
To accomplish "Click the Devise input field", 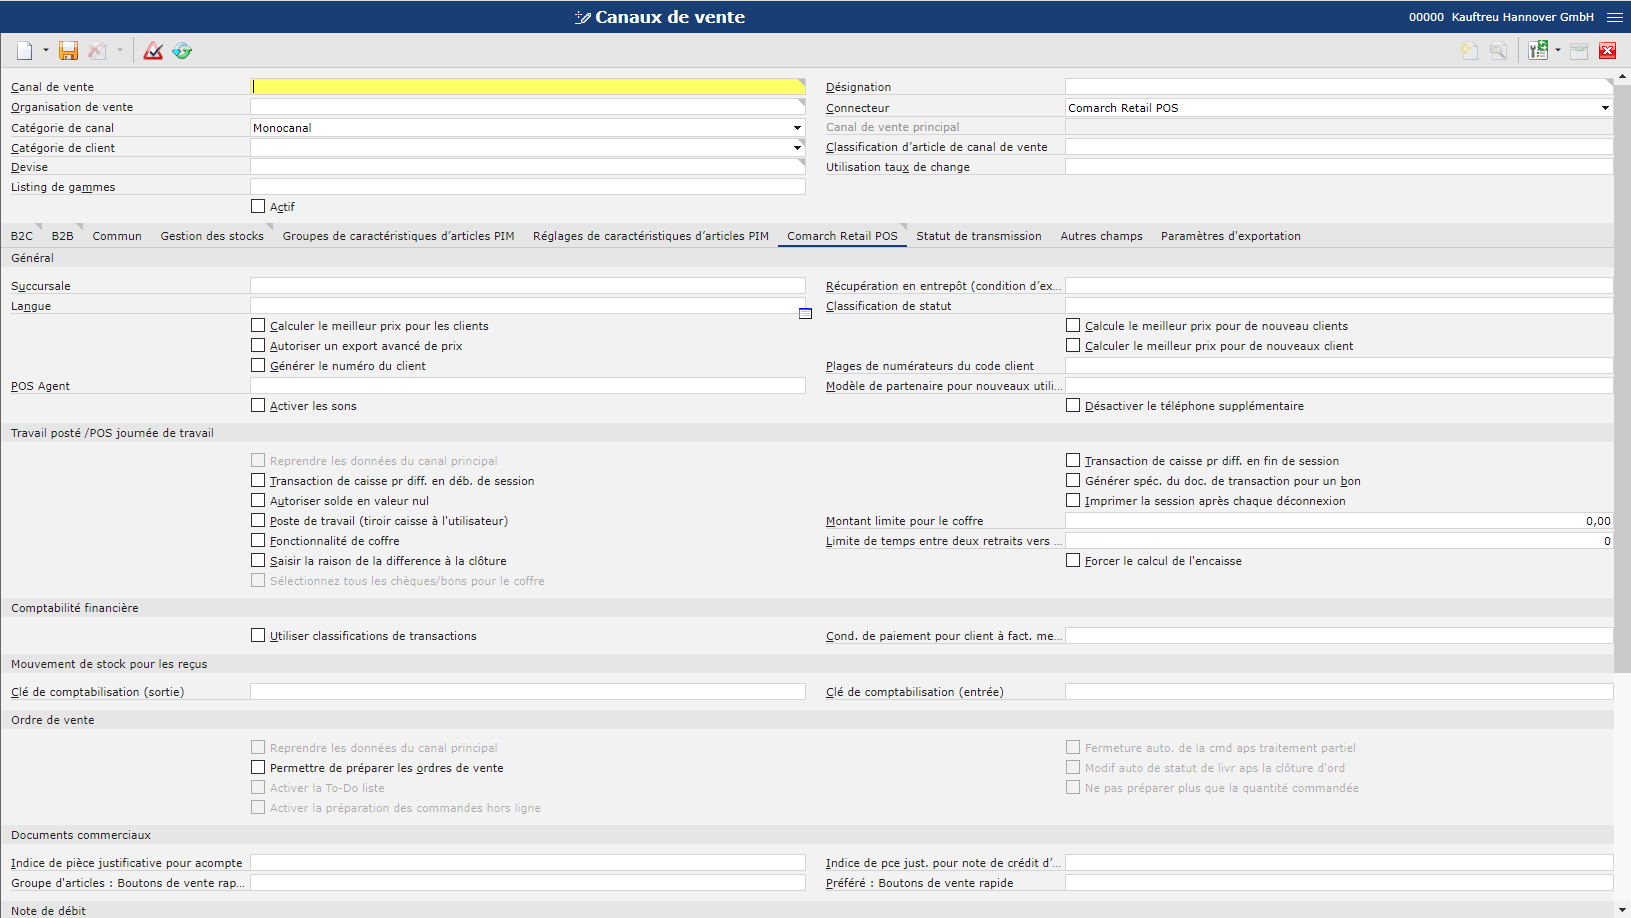I will coord(528,167).
